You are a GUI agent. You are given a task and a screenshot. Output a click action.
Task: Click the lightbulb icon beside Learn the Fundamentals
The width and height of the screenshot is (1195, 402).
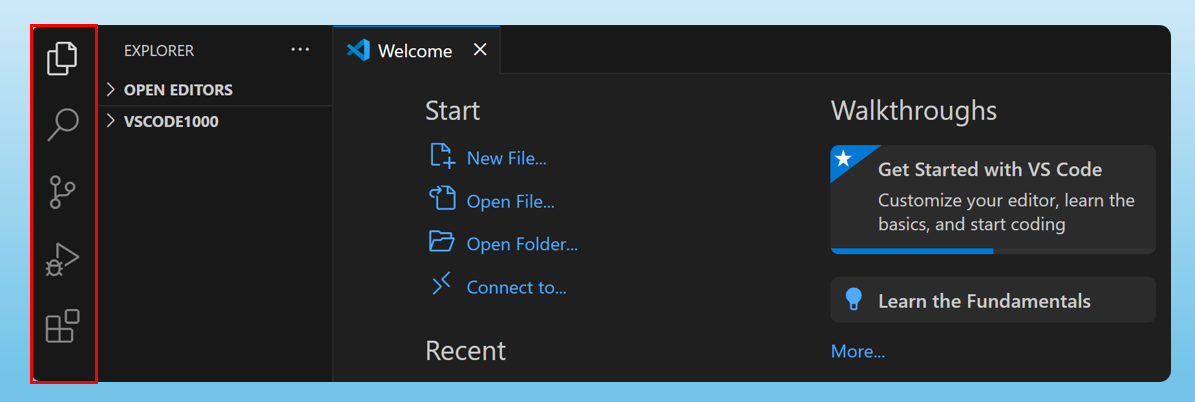tap(854, 299)
